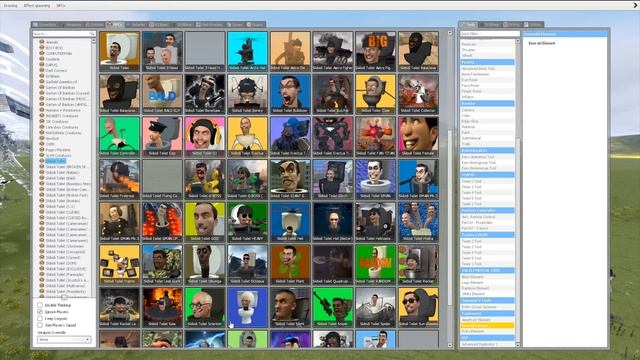Enable the Keep Corpses checkbox
640x360 pixels.
[40, 318]
